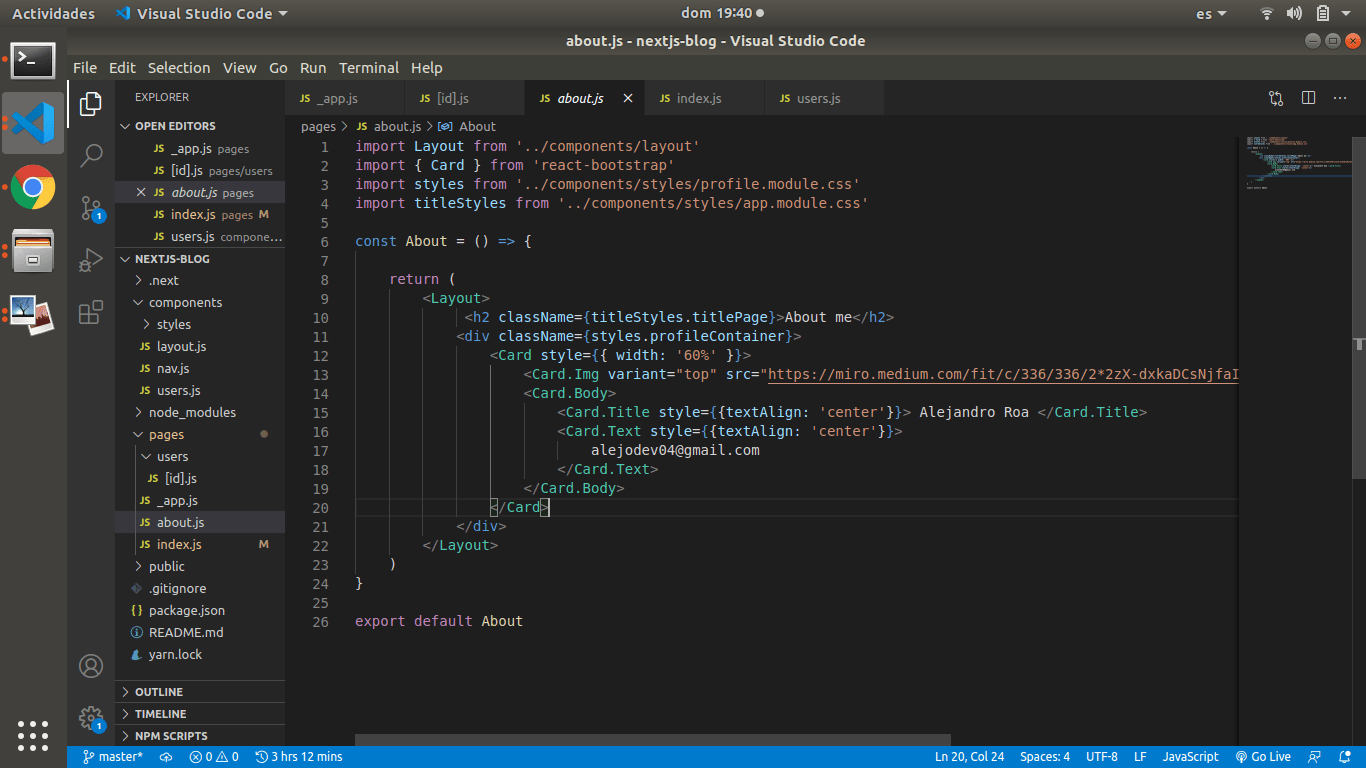
Task: Expand the OUTLINE section
Action: [159, 692]
